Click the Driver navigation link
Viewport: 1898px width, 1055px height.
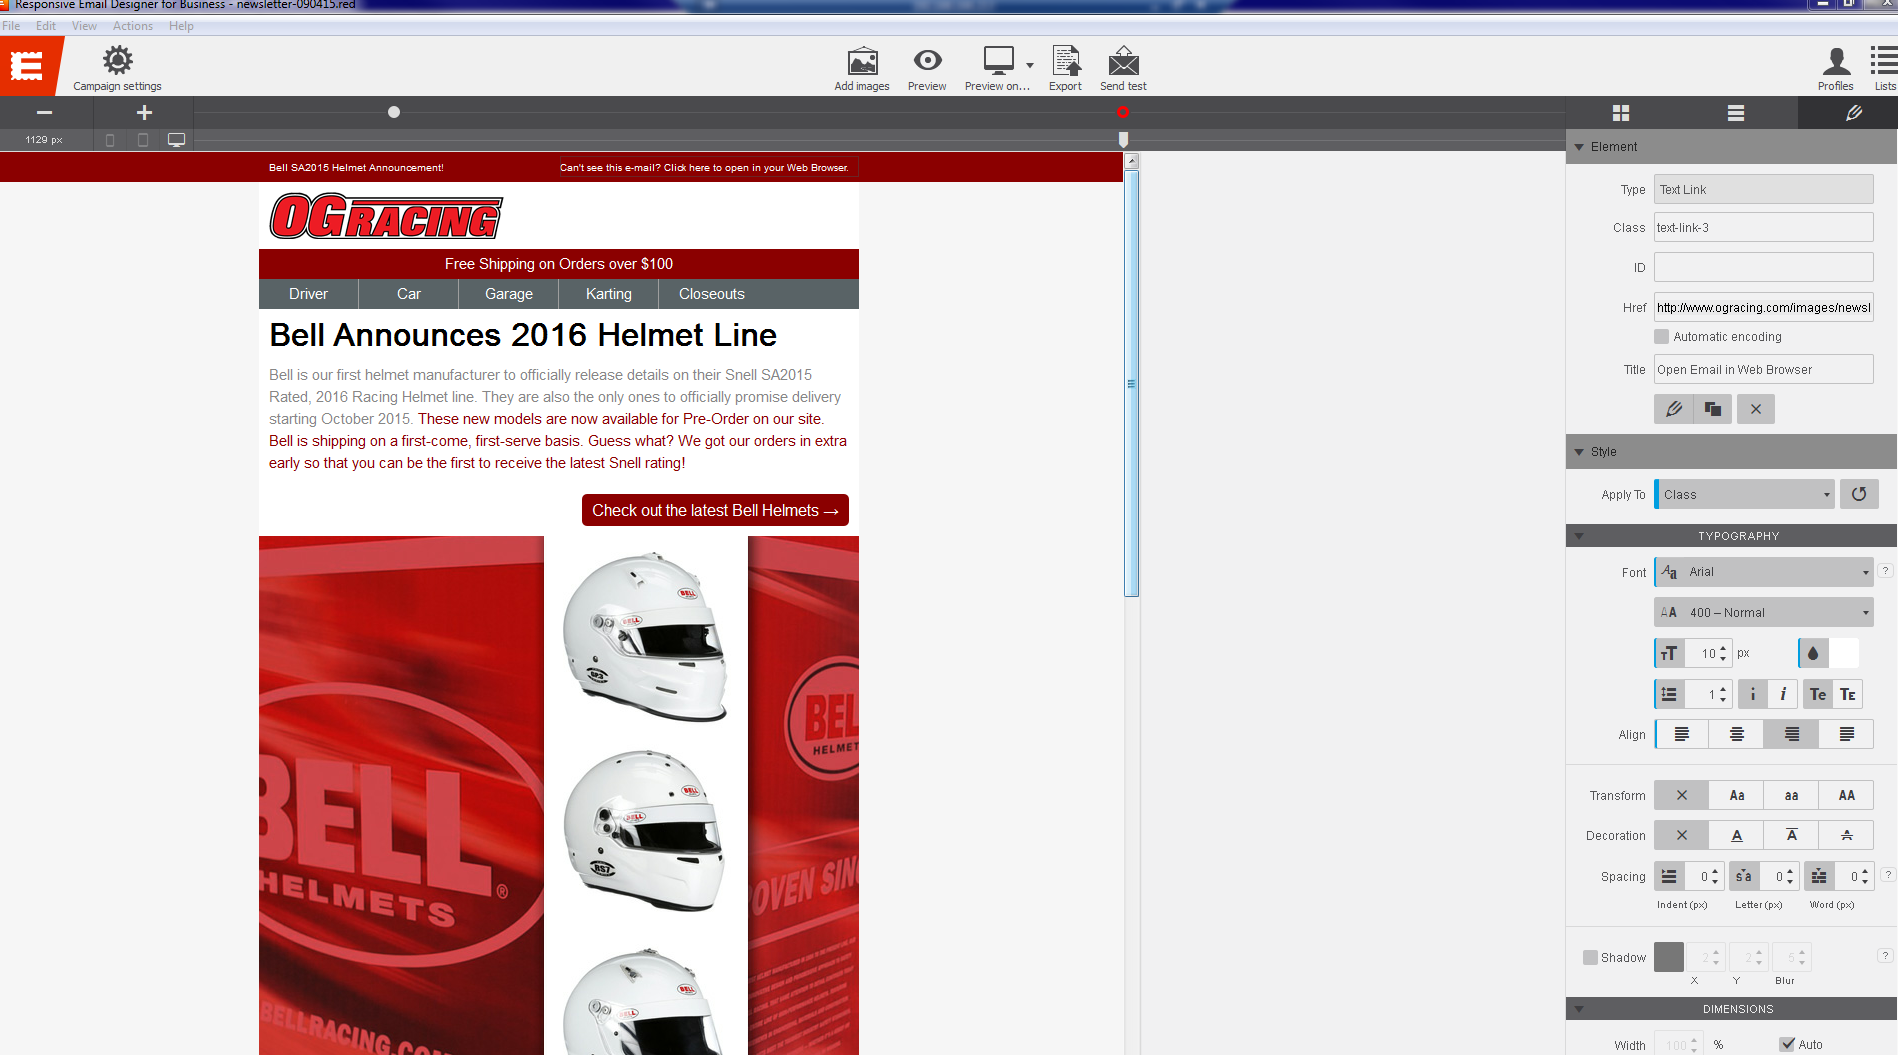[308, 294]
